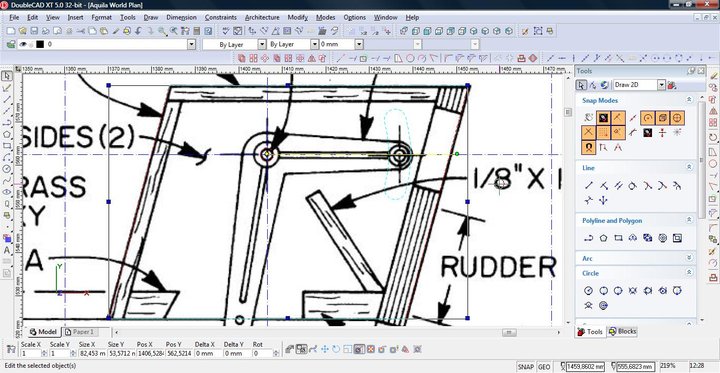The image size is (720, 373).
Task: Select the rectangle tool in Polyline and Polygon
Action: (618, 238)
